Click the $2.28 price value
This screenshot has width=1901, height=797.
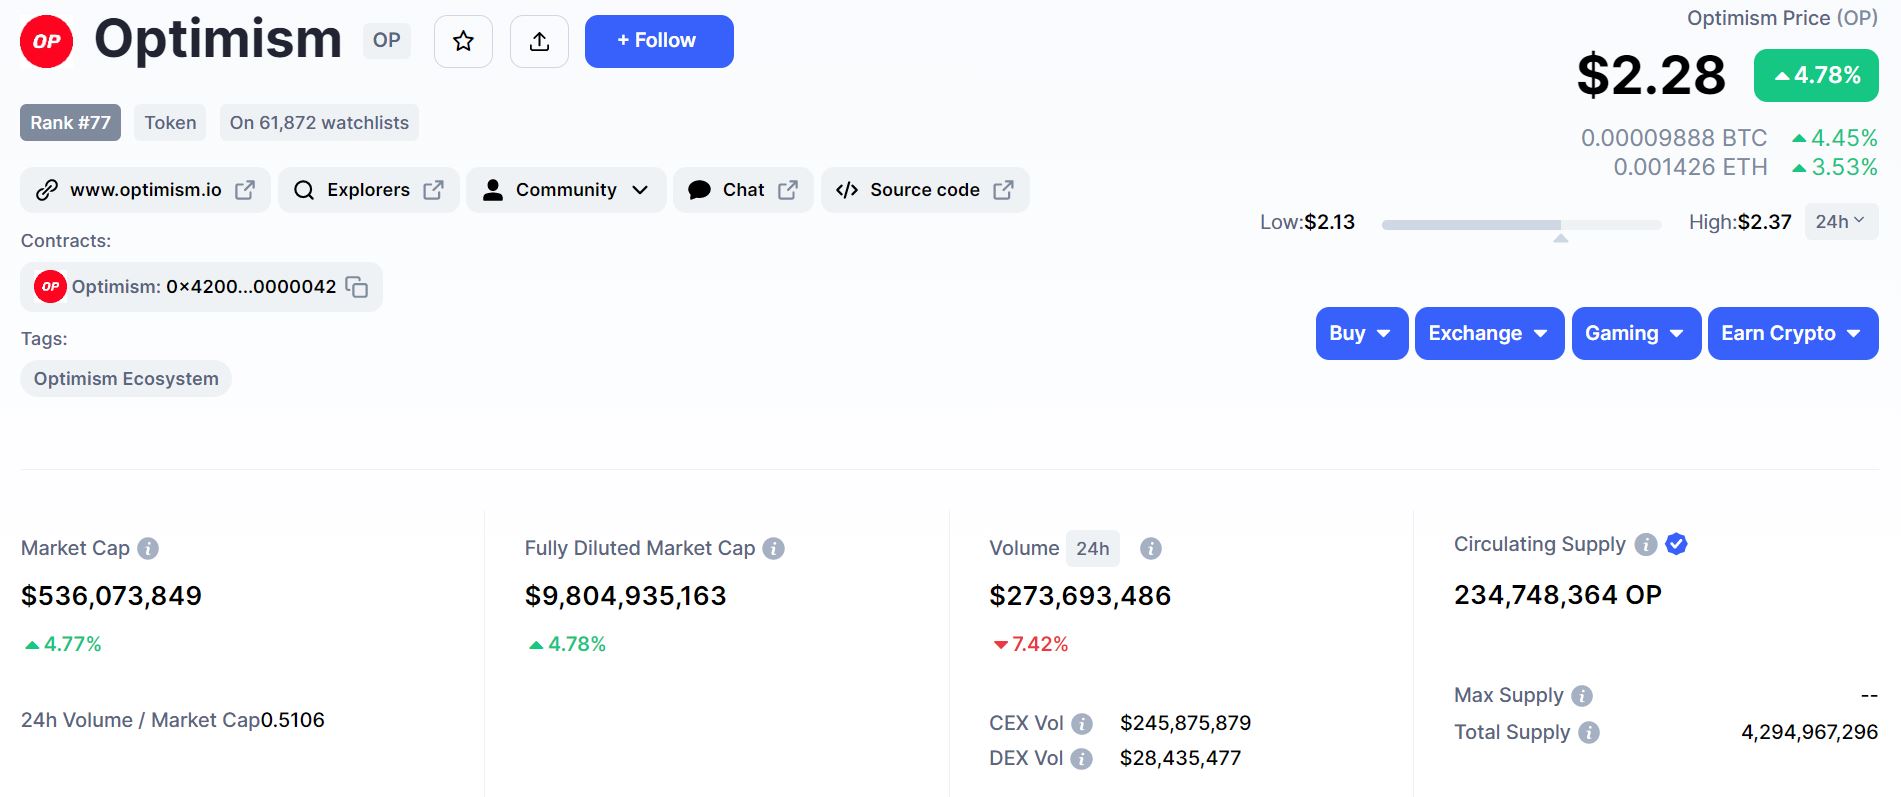[1651, 75]
